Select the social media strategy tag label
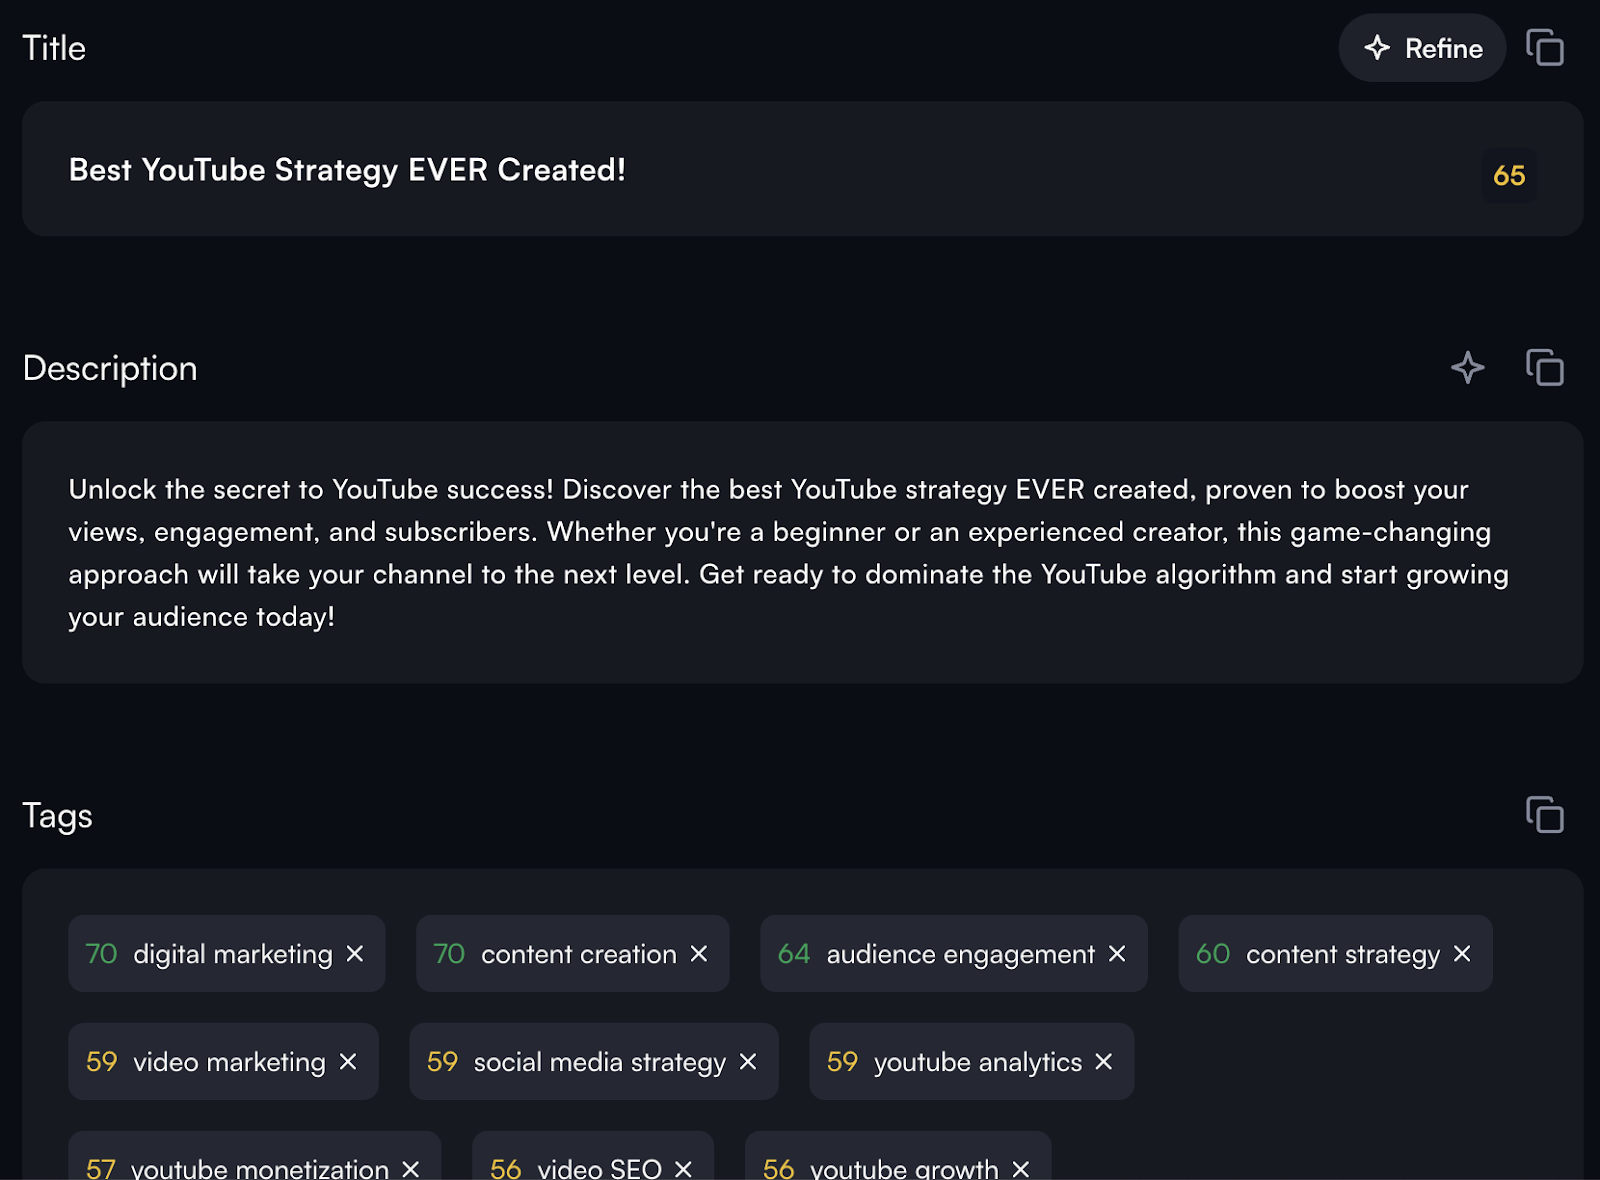 tap(600, 1062)
